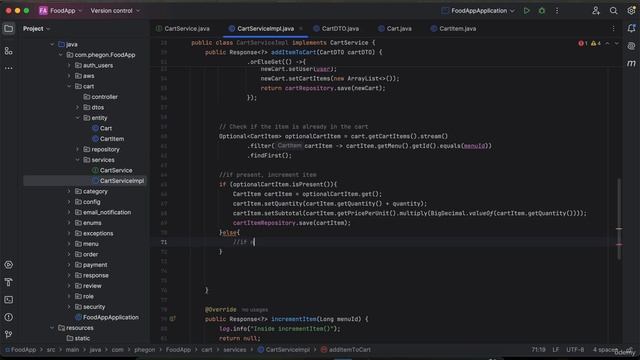Jump to previous highlighted problem arrow
The image size is (640, 360).
607,43
